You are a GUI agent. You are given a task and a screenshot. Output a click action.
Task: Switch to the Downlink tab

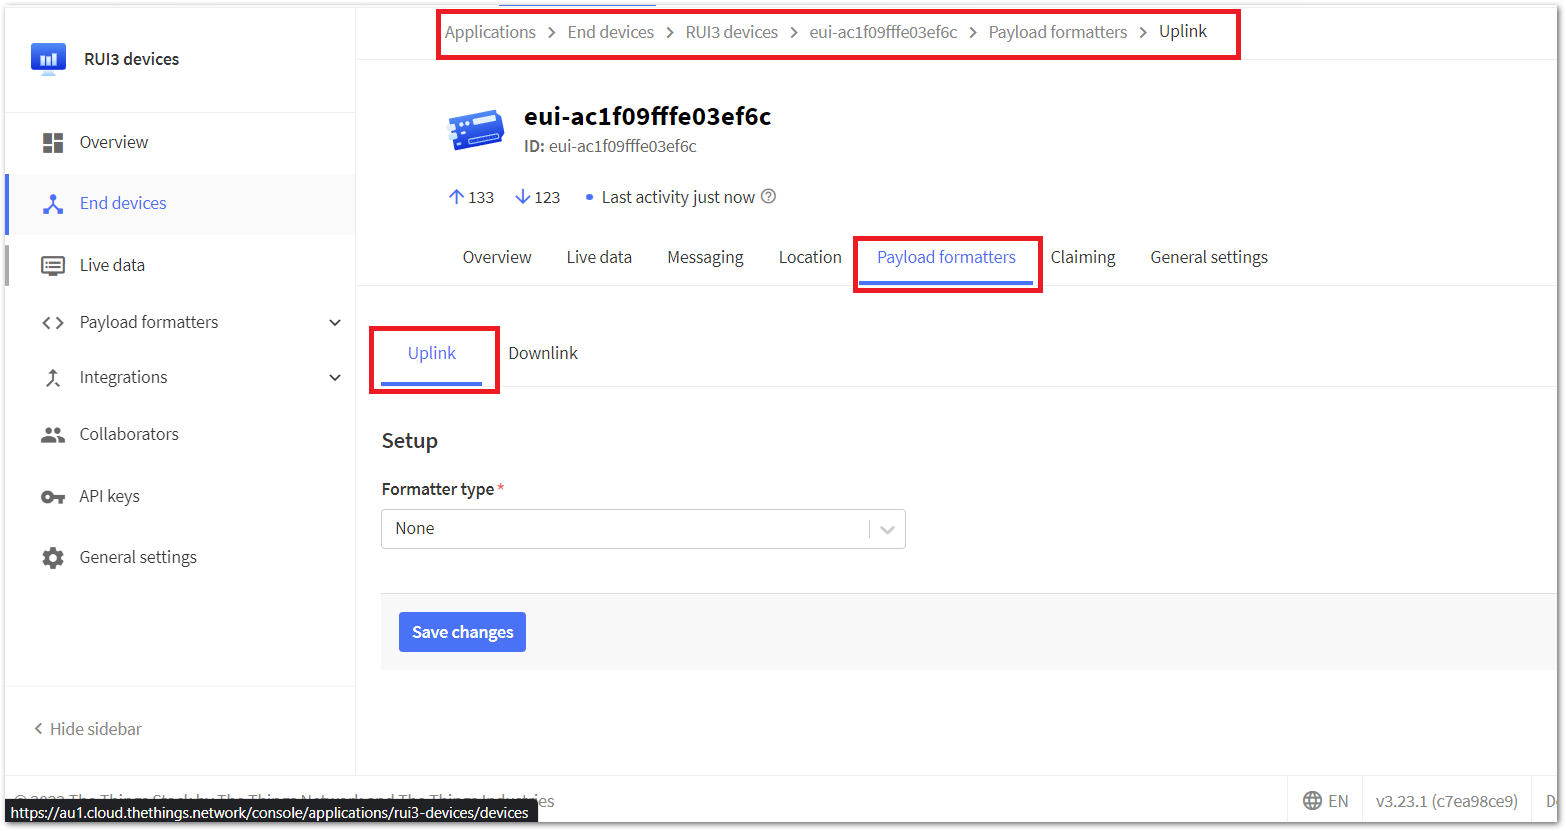click(543, 353)
